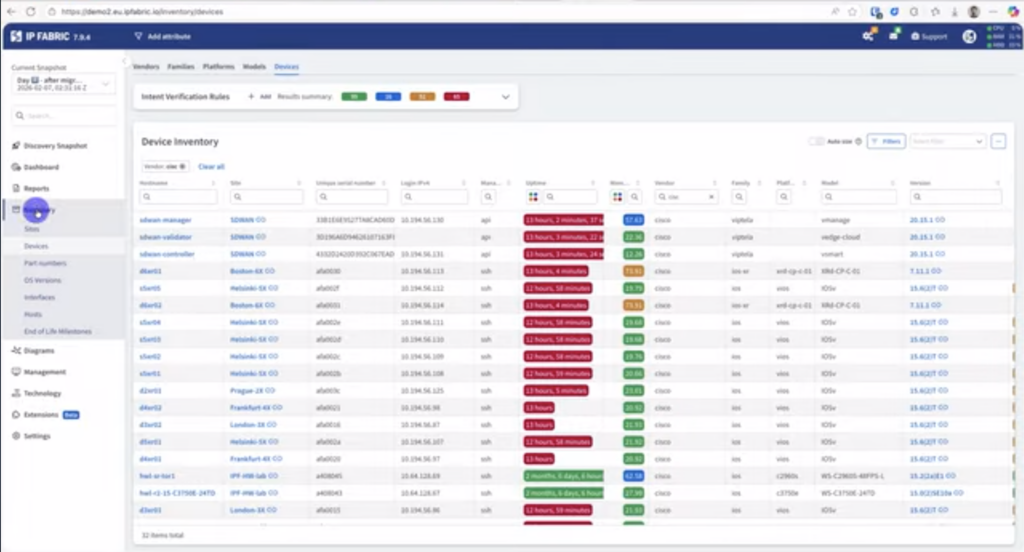Open the Select filter dropdown
The width and height of the screenshot is (1024, 552).
(x=947, y=141)
